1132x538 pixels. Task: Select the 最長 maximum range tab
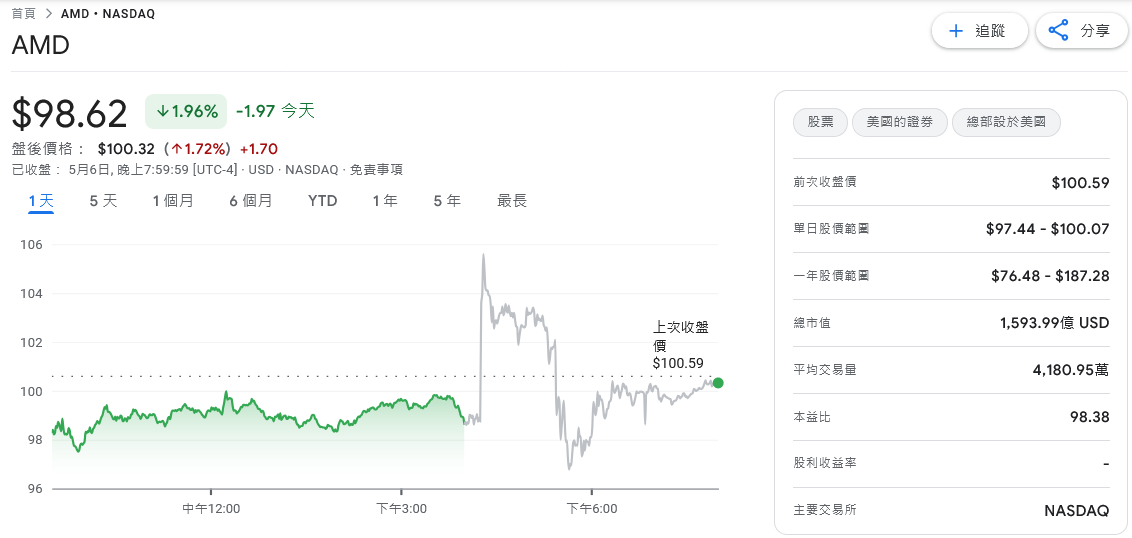click(x=512, y=201)
